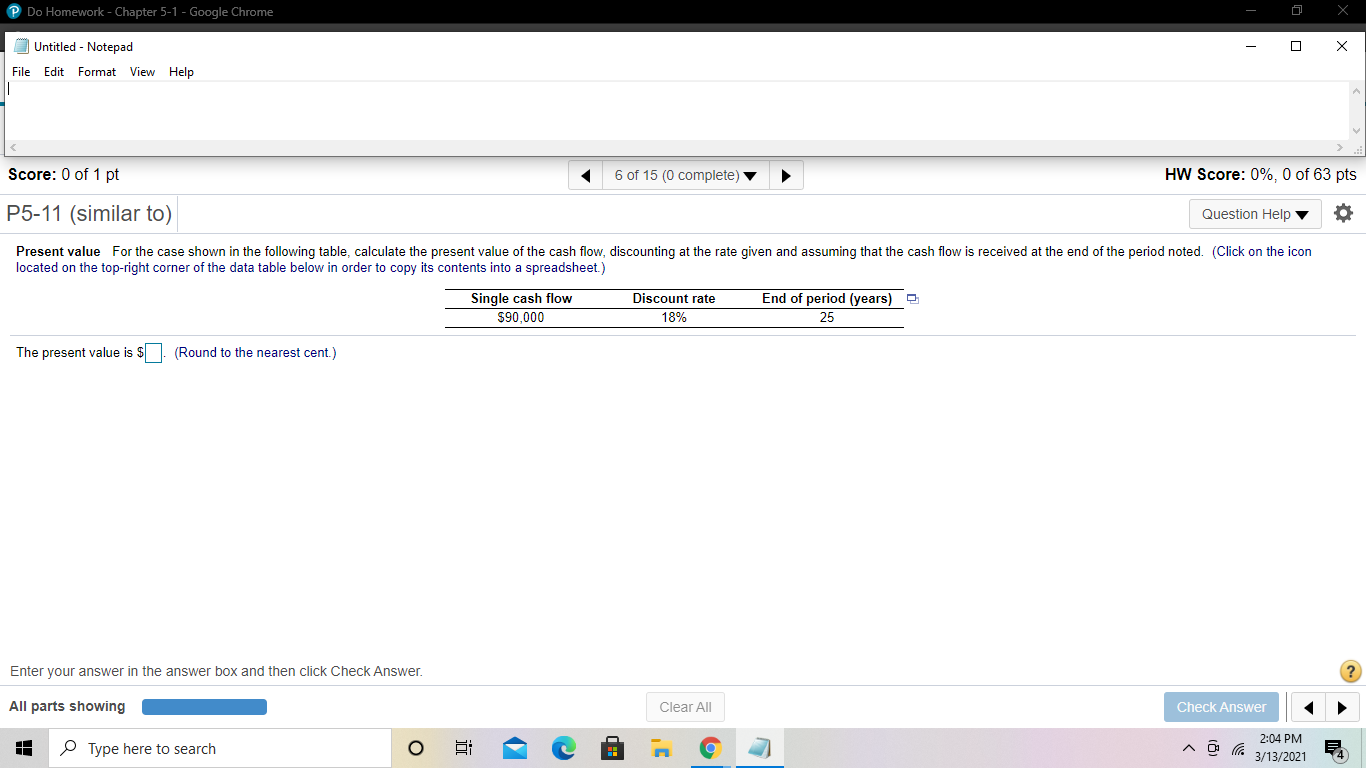Viewport: 1366px width, 768px height.
Task: Open File Explorer from the taskbar
Action: pos(661,748)
